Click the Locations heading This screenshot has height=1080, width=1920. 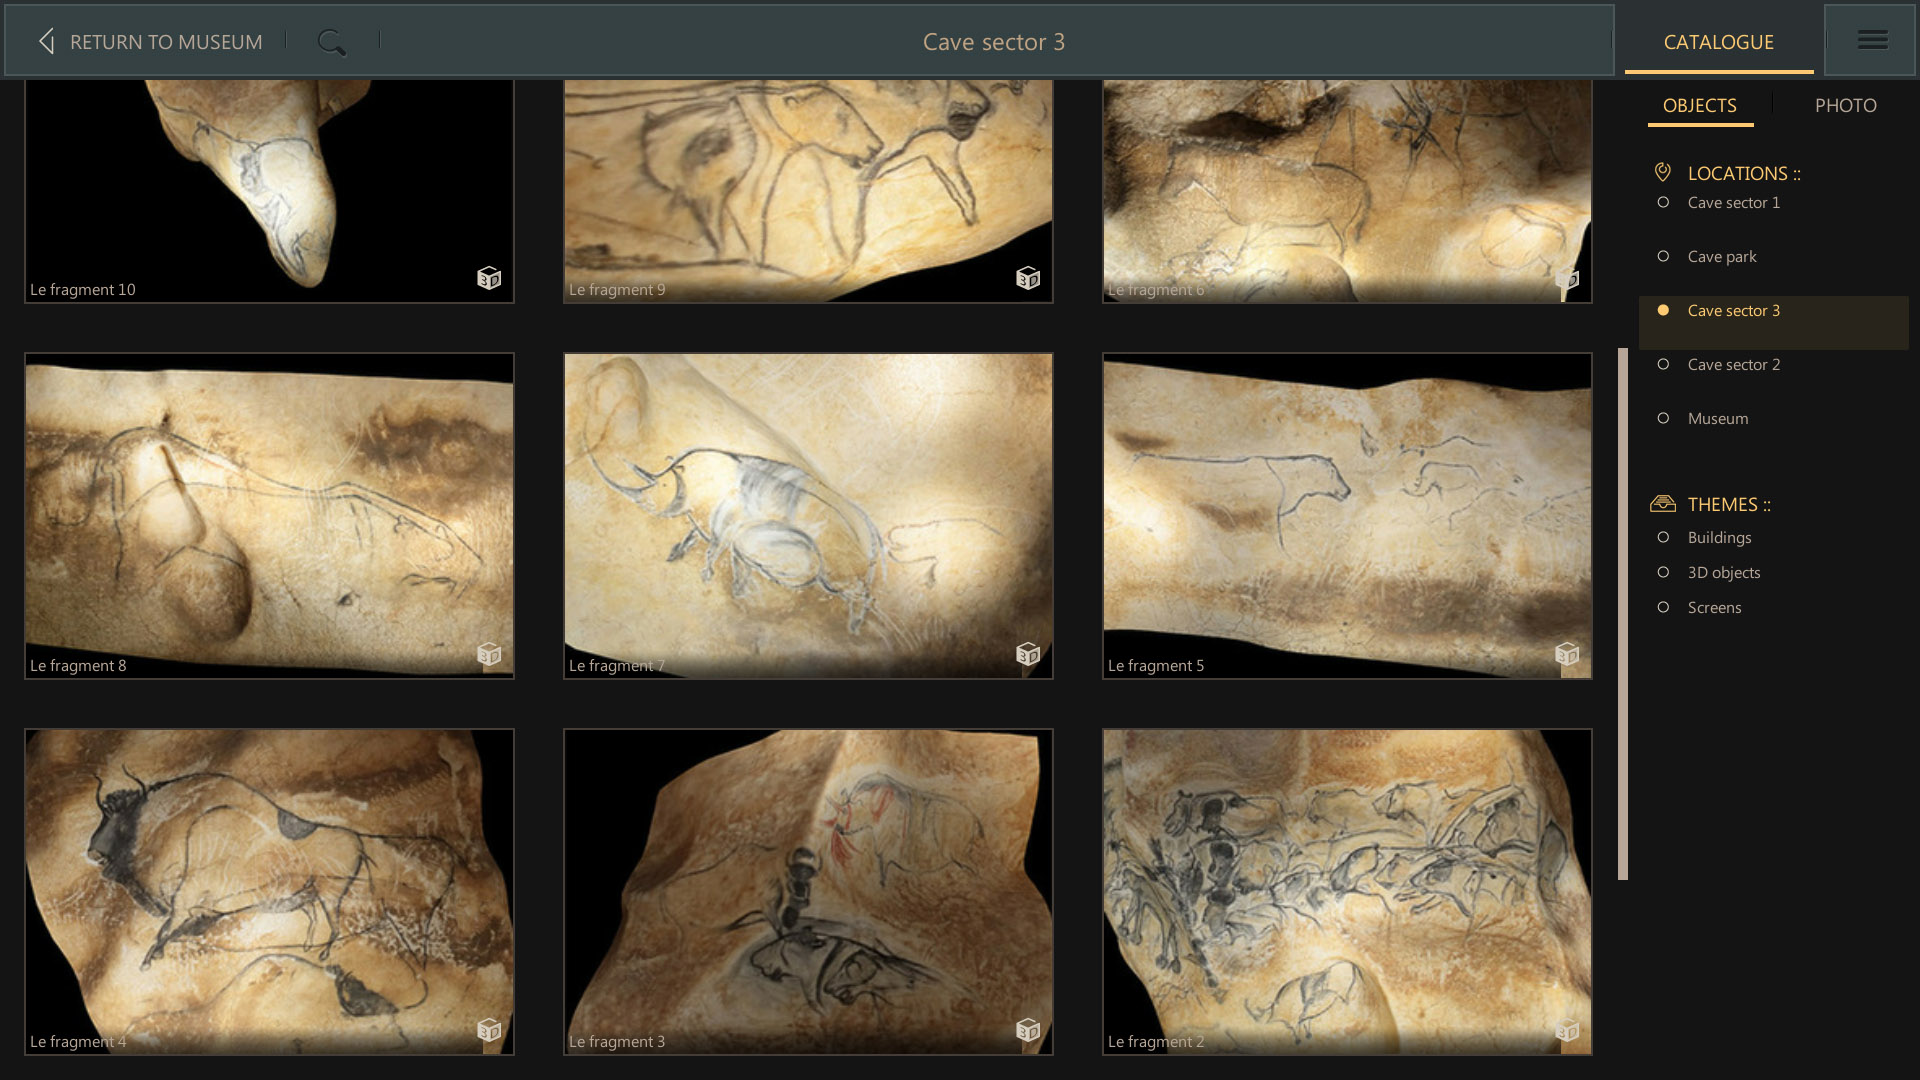click(x=1743, y=173)
